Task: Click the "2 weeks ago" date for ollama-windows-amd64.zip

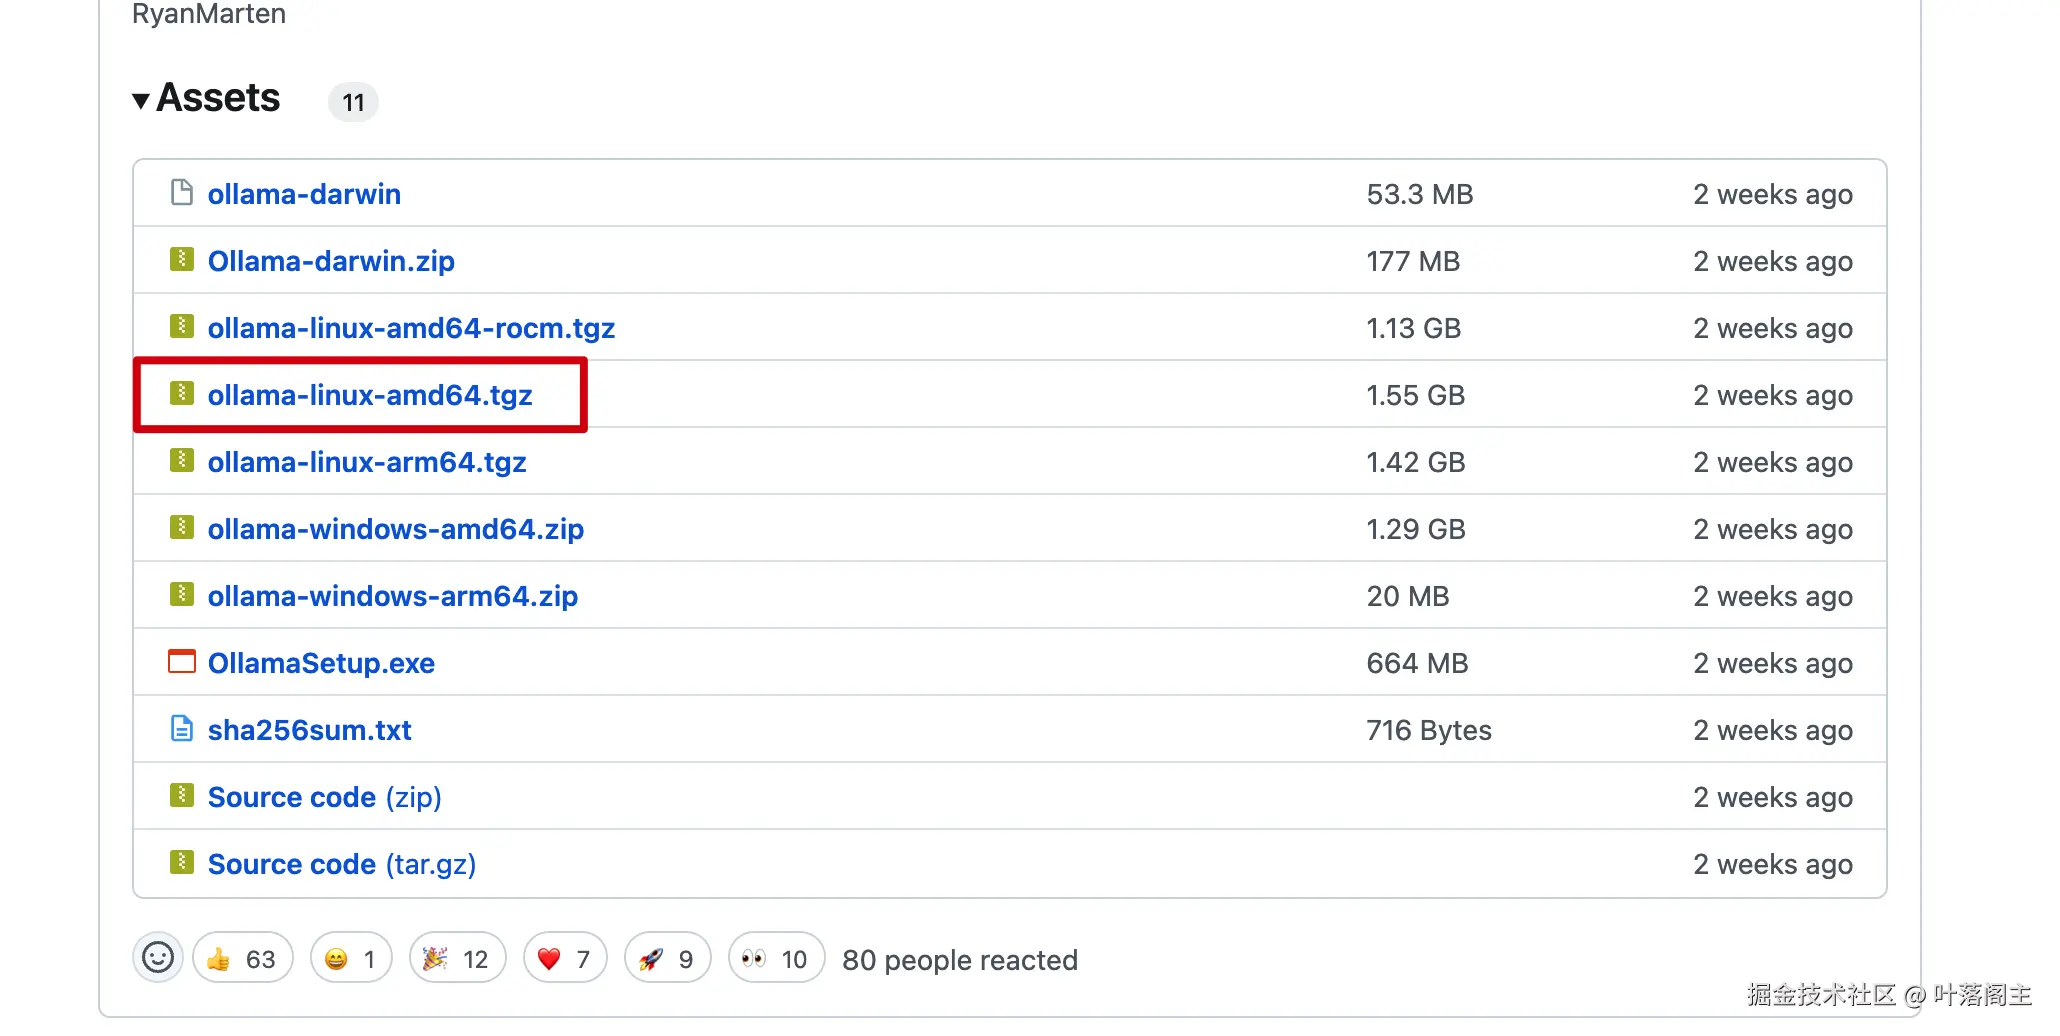Action: point(1773,529)
